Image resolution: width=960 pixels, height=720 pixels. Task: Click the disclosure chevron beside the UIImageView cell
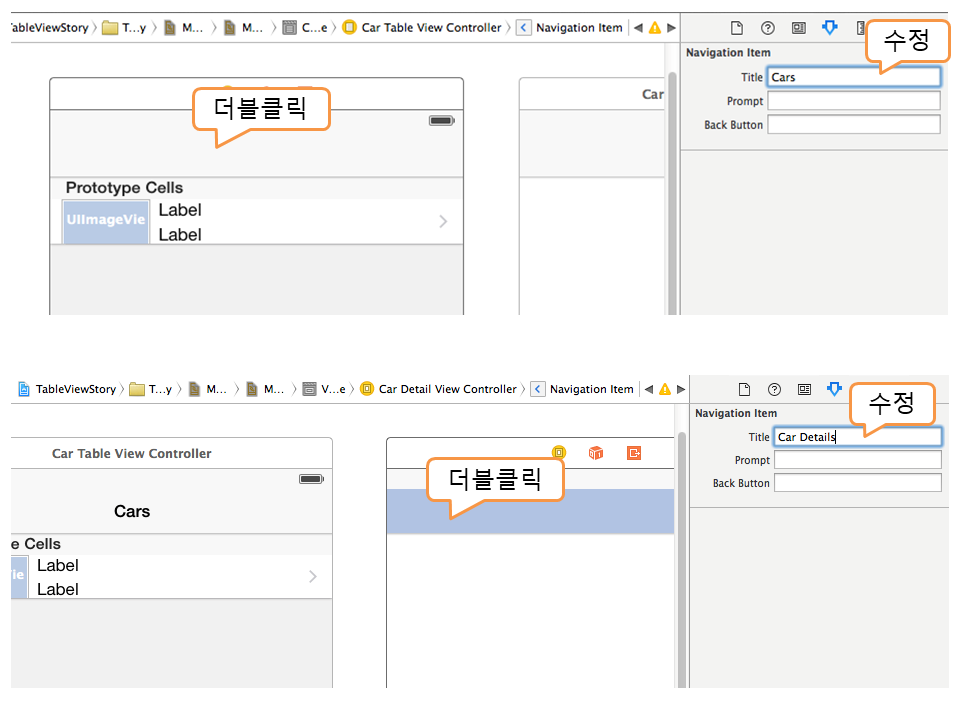(x=443, y=221)
